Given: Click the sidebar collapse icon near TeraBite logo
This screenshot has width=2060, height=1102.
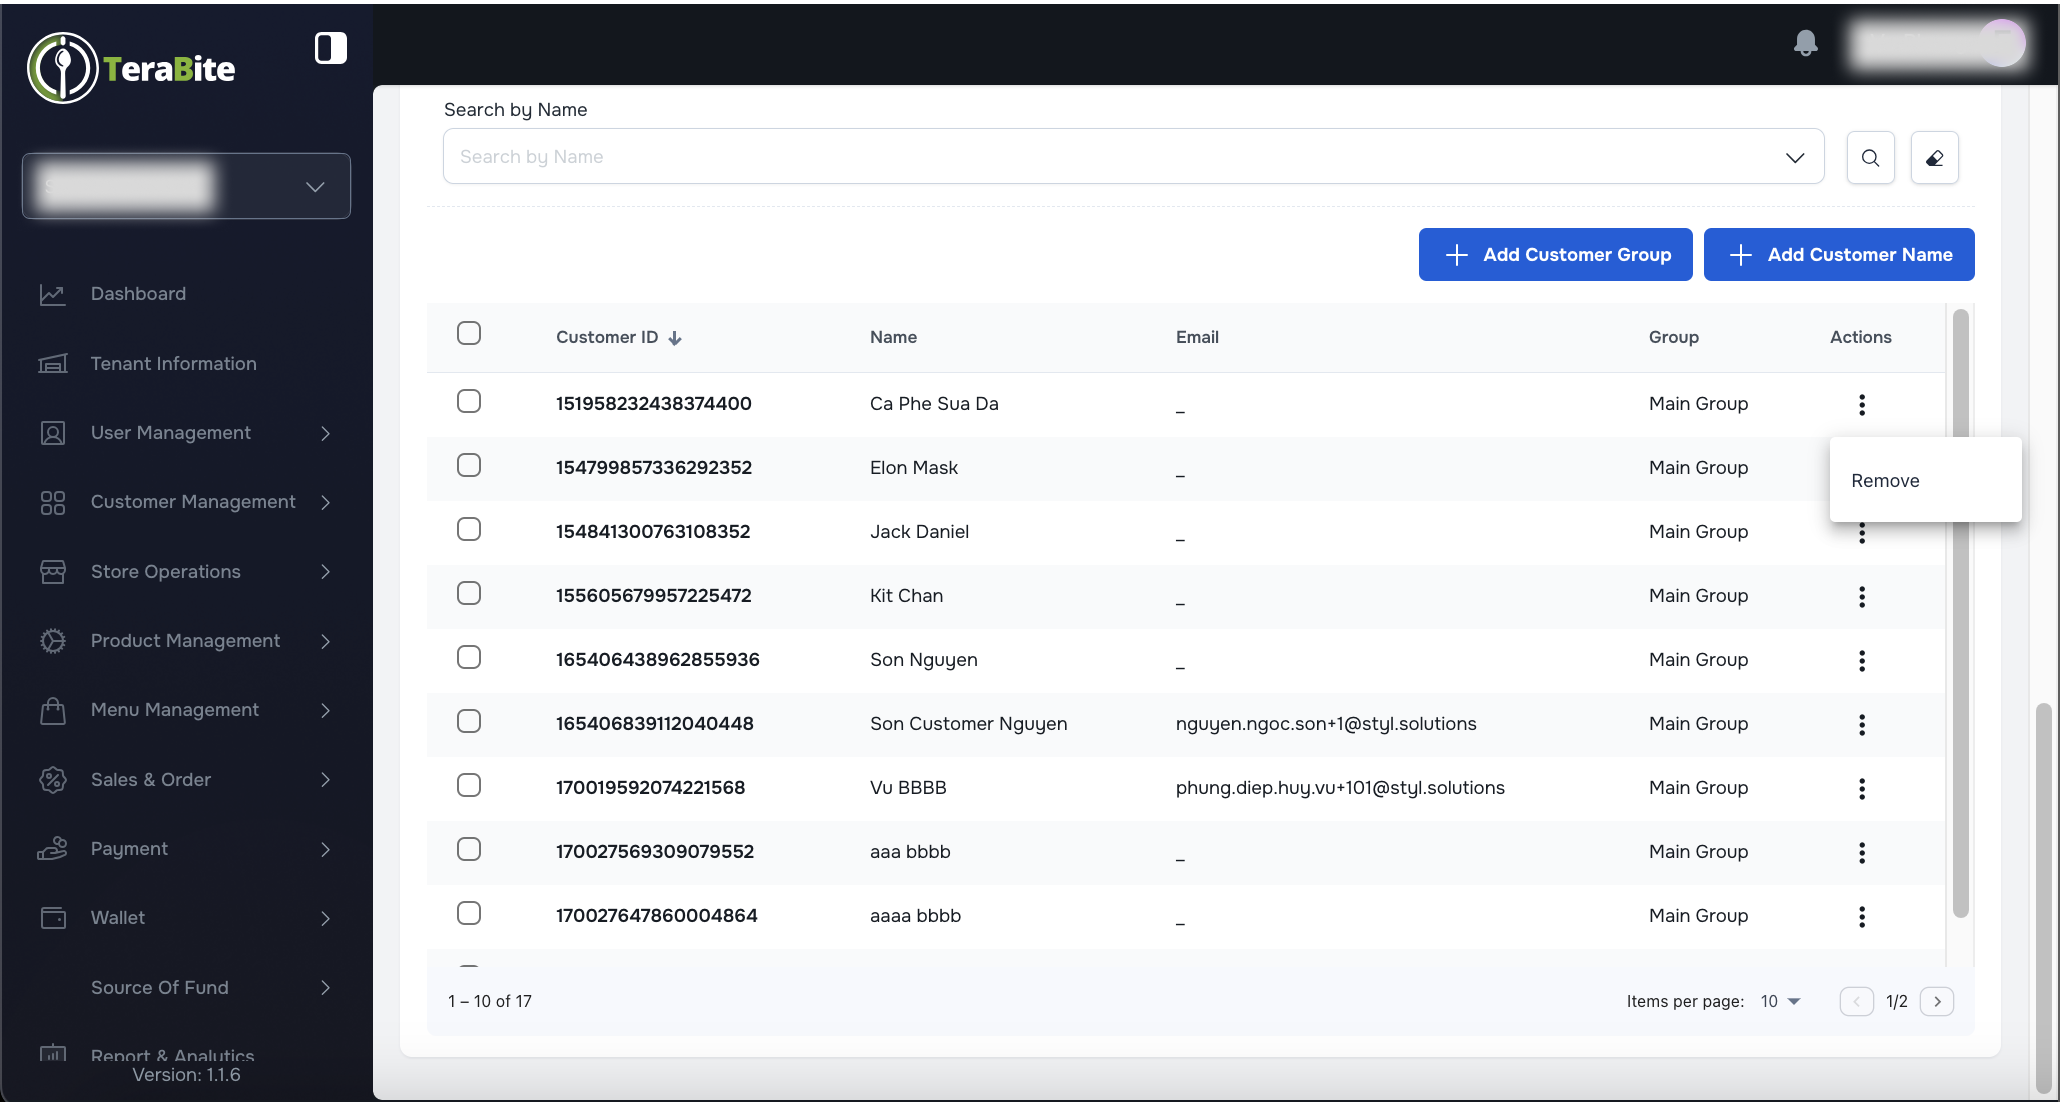Looking at the screenshot, I should [330, 47].
